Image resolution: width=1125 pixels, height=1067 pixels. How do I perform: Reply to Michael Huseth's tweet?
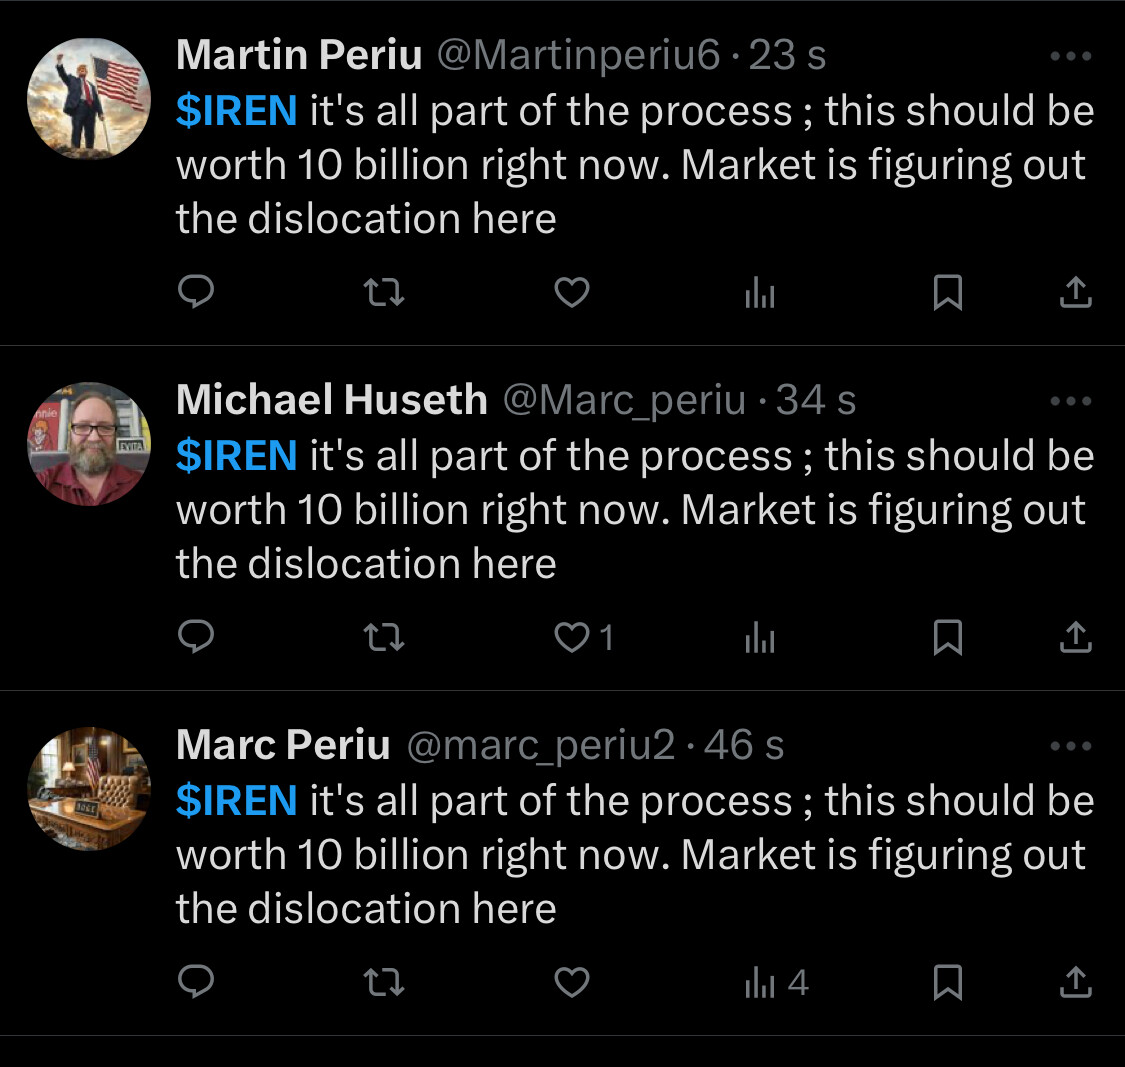195,637
